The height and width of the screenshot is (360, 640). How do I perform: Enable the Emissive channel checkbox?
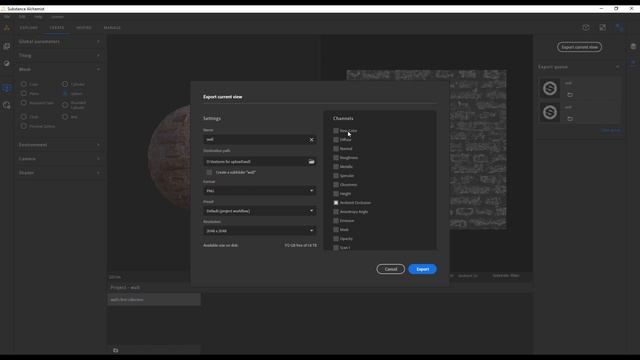coord(336,220)
